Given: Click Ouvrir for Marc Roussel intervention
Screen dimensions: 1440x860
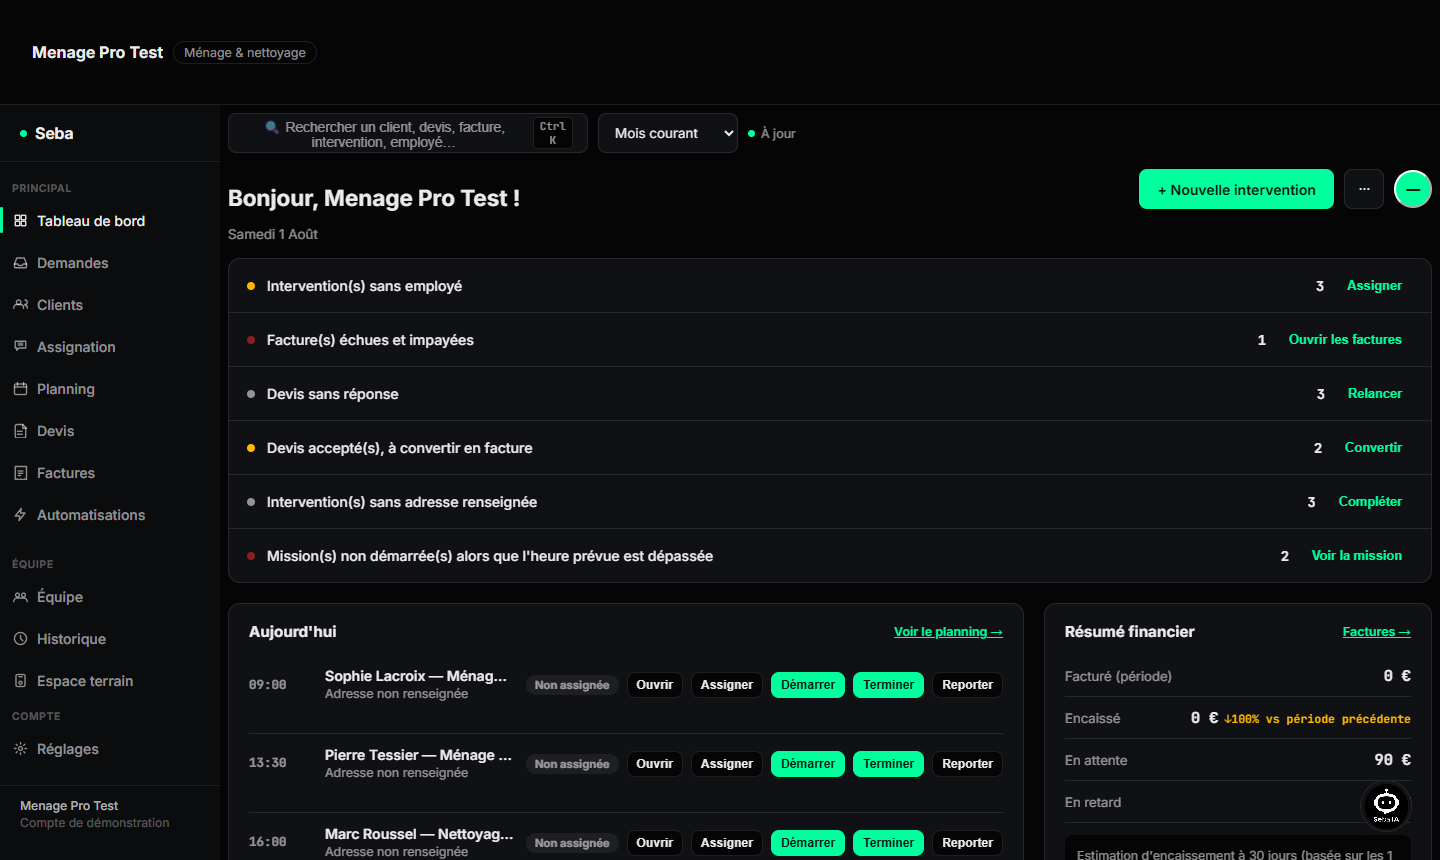Looking at the screenshot, I should click(655, 843).
